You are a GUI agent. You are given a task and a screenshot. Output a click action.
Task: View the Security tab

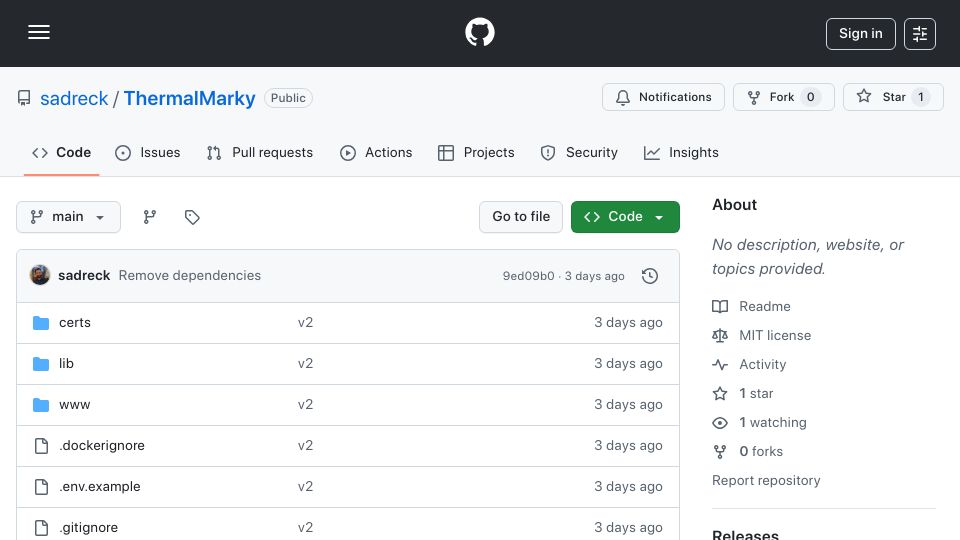(579, 152)
